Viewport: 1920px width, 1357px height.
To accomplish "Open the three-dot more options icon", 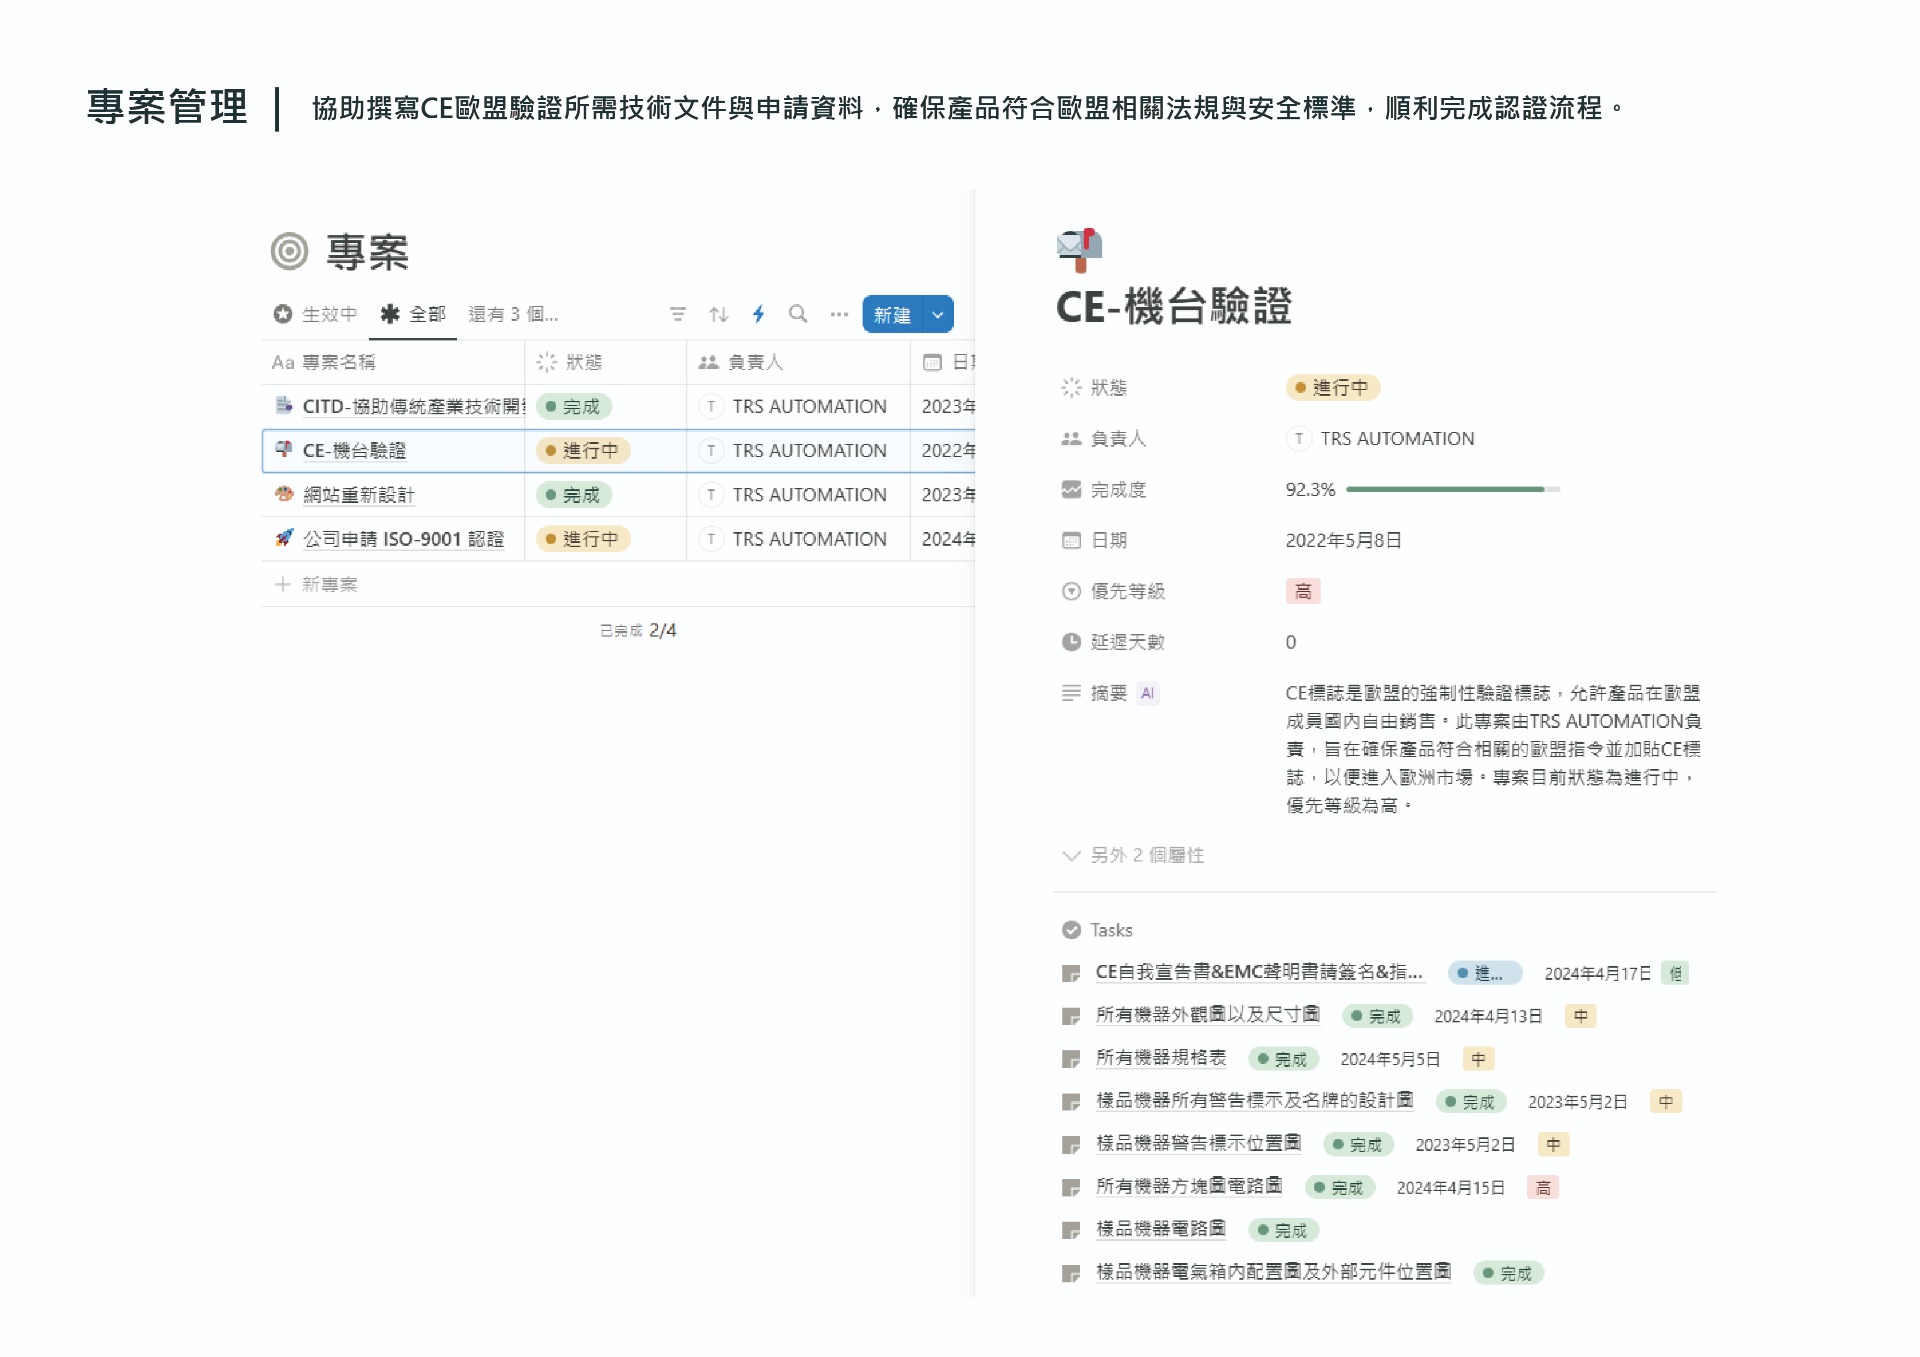I will pos(839,314).
